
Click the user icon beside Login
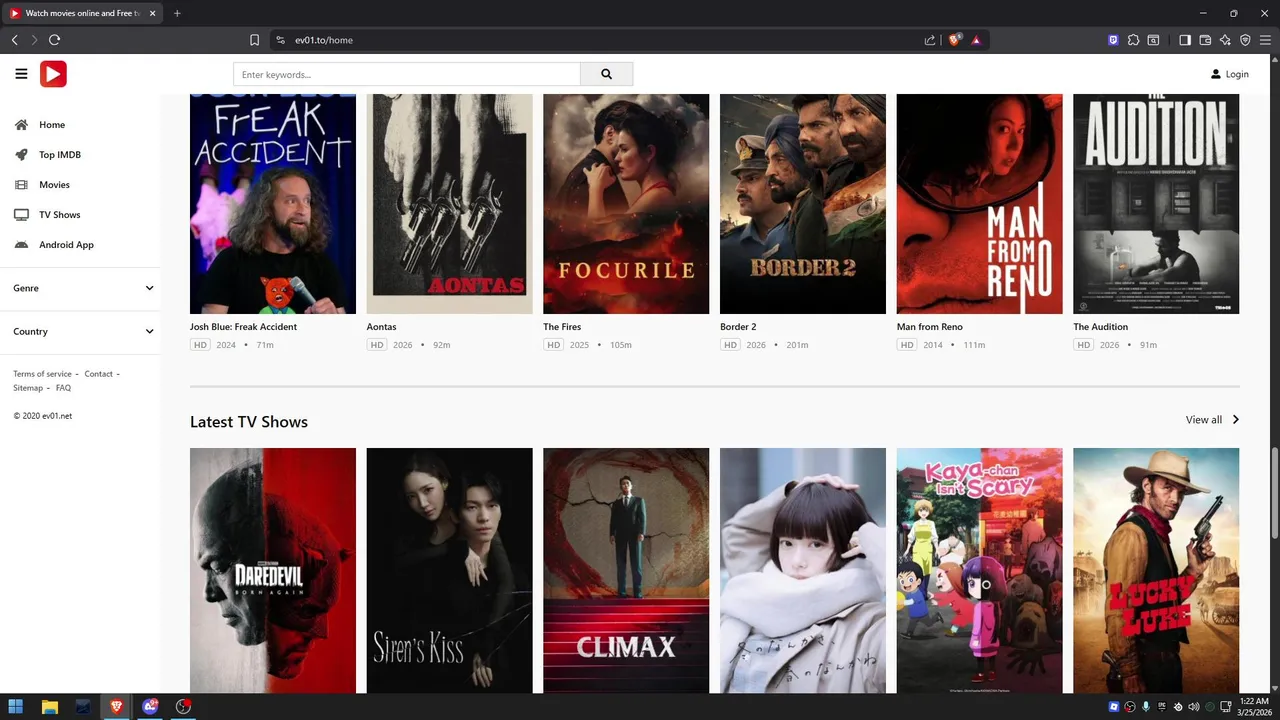tap(1216, 74)
